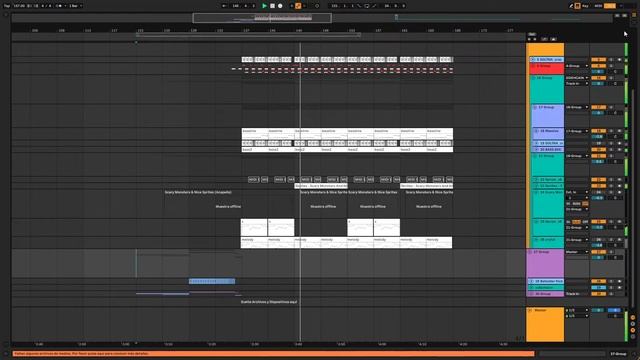Unfold the 30 Group track
This screenshot has height=360, width=640.
pos(531,294)
